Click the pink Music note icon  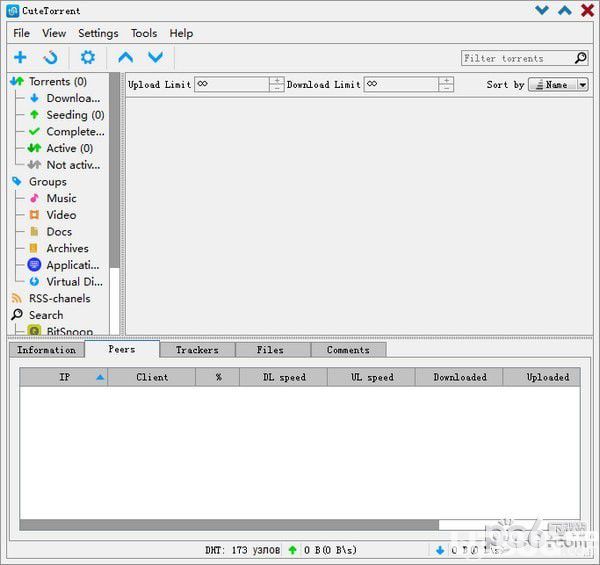click(34, 198)
